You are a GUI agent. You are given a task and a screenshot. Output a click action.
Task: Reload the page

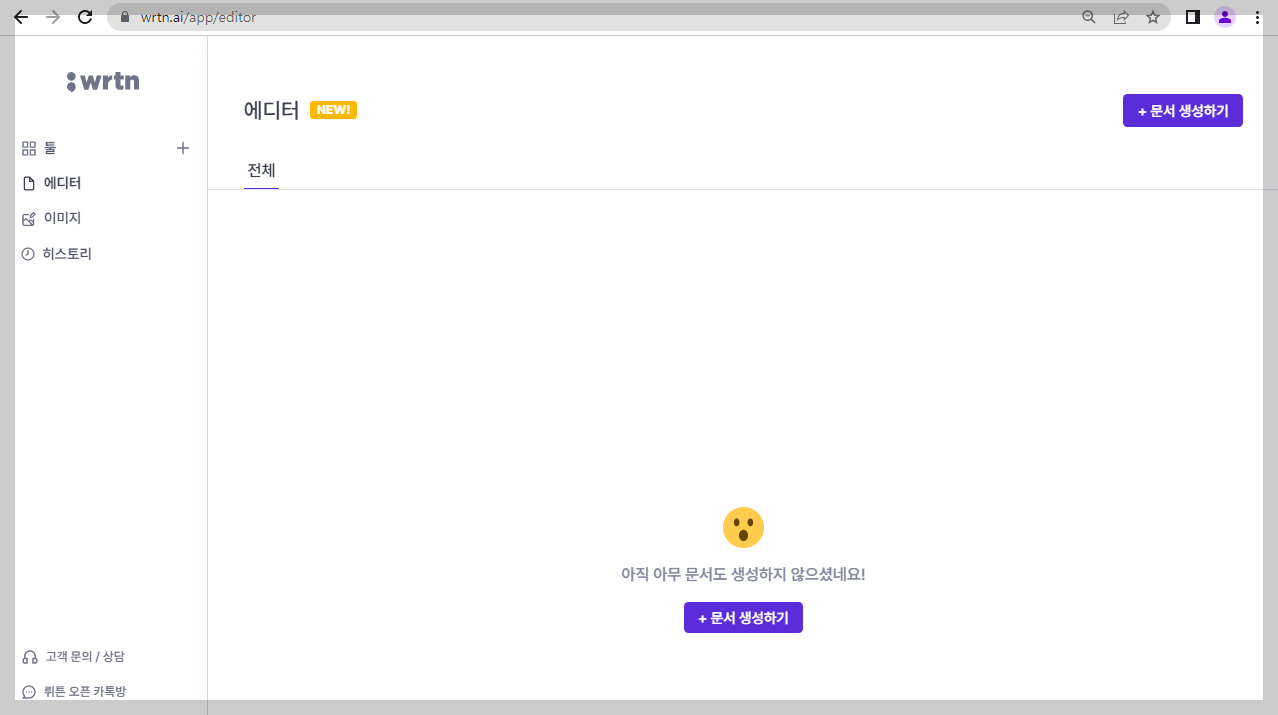tap(84, 17)
